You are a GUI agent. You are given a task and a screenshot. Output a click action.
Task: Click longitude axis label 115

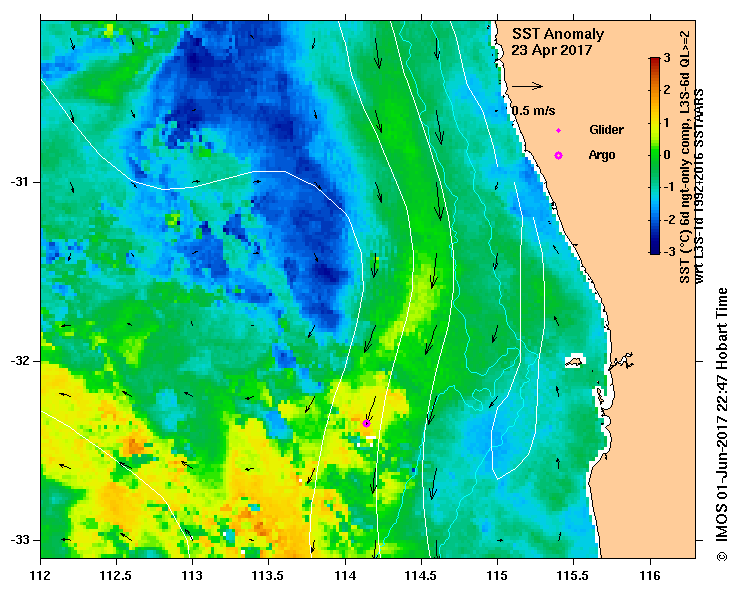497,576
